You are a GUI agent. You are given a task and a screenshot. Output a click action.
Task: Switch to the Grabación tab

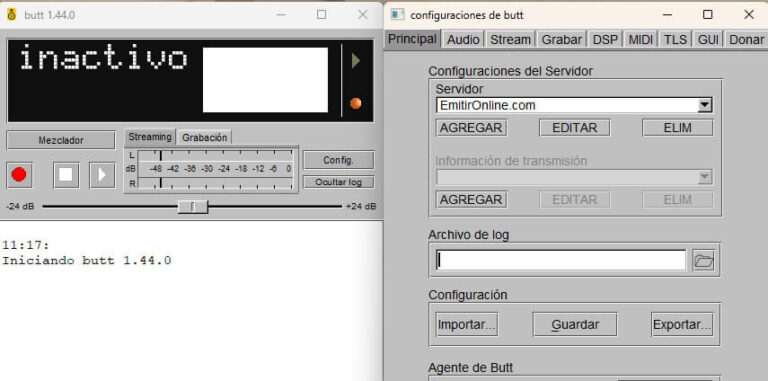(x=205, y=138)
